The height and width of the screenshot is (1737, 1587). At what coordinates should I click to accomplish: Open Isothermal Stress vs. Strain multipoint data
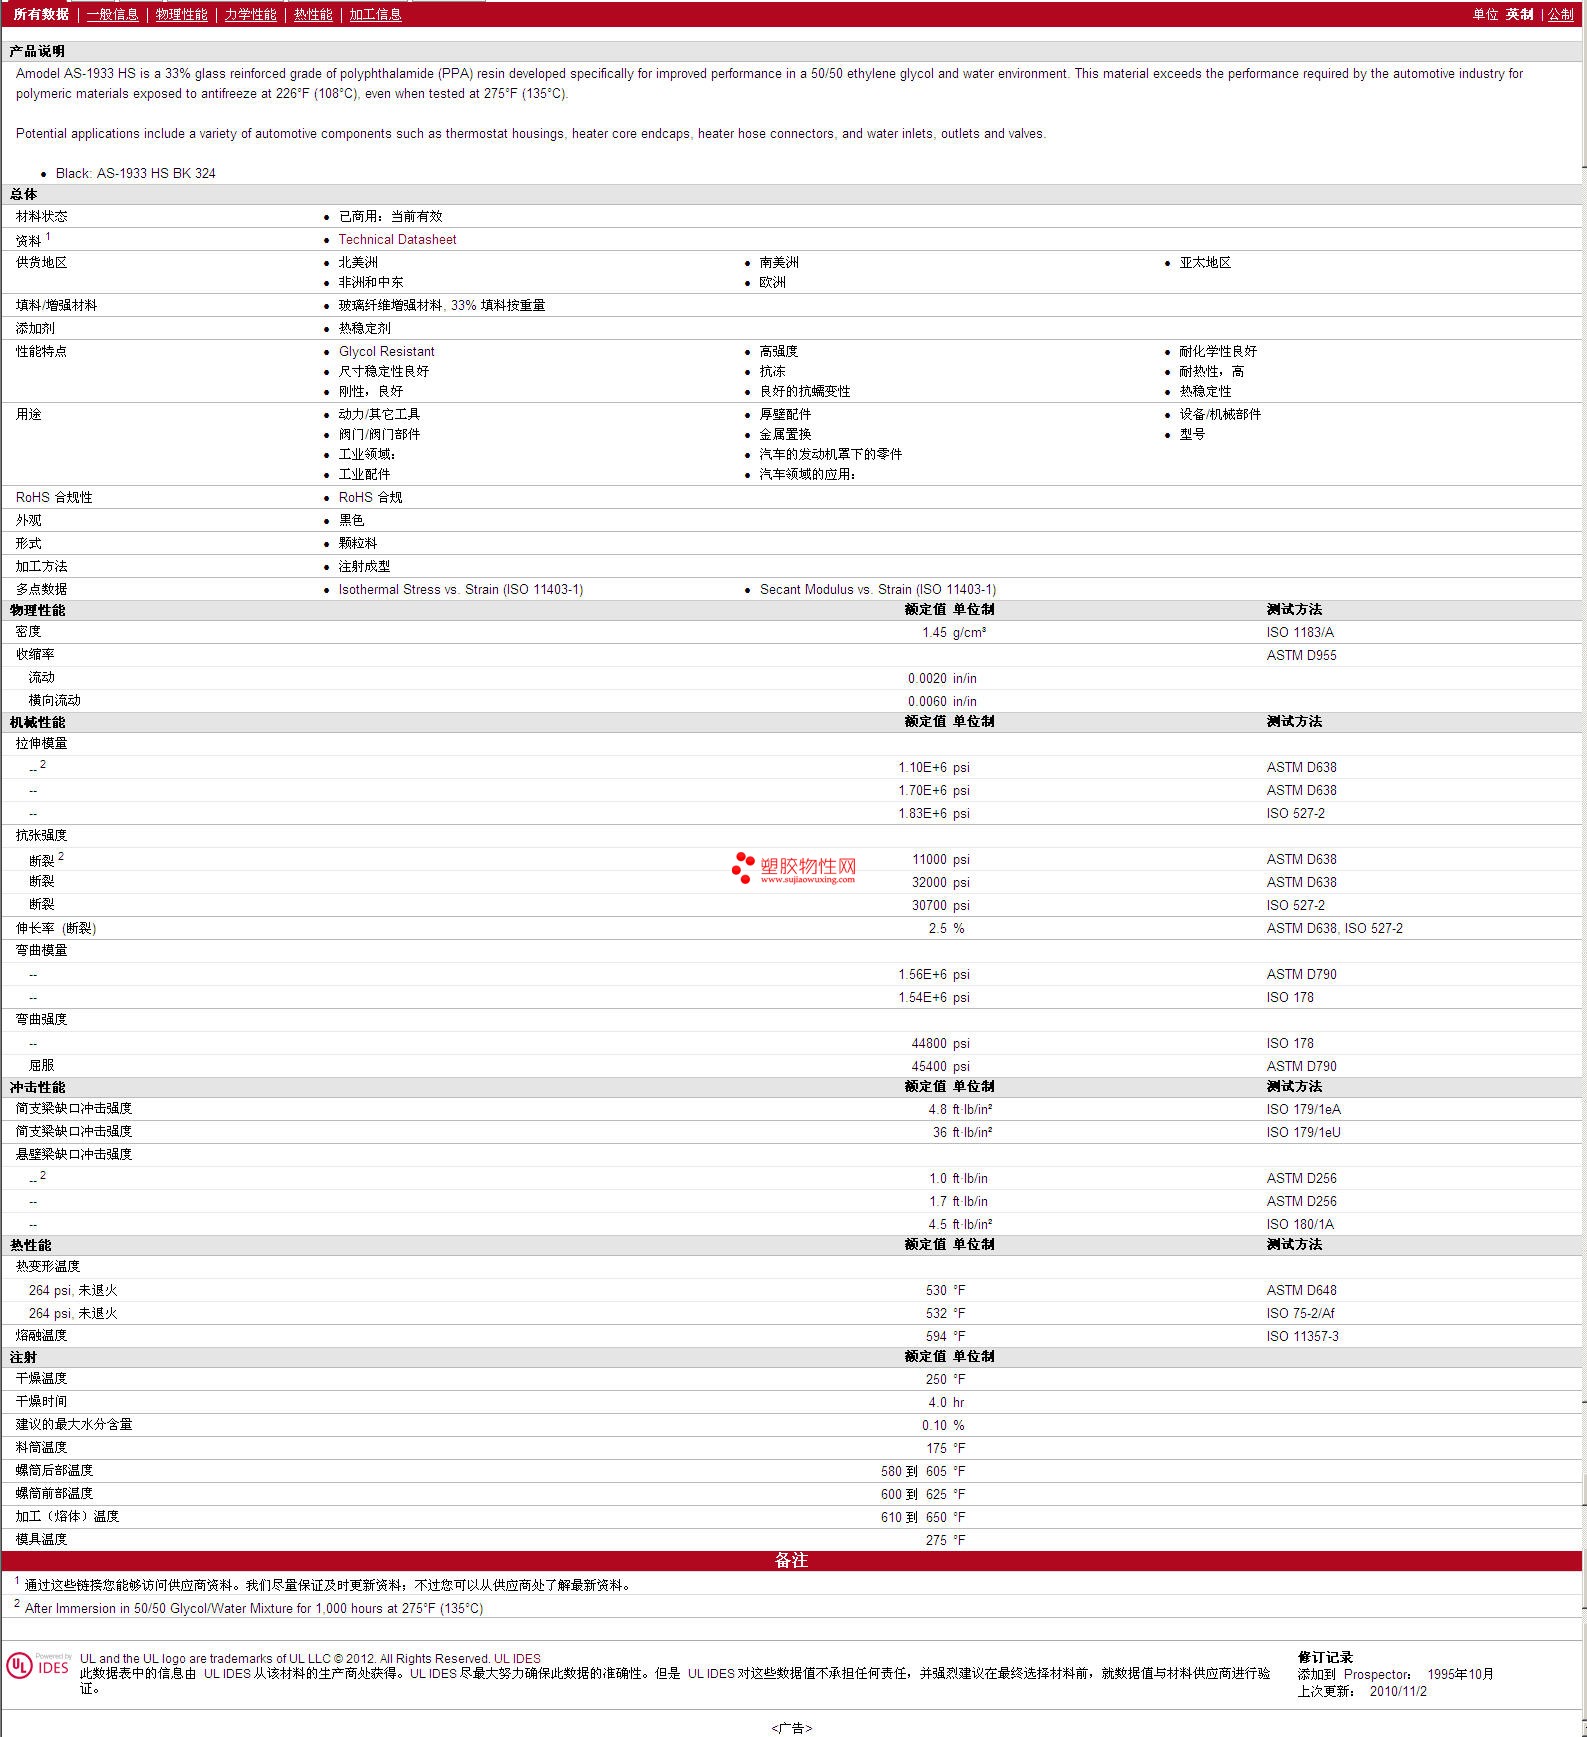[x=460, y=589]
